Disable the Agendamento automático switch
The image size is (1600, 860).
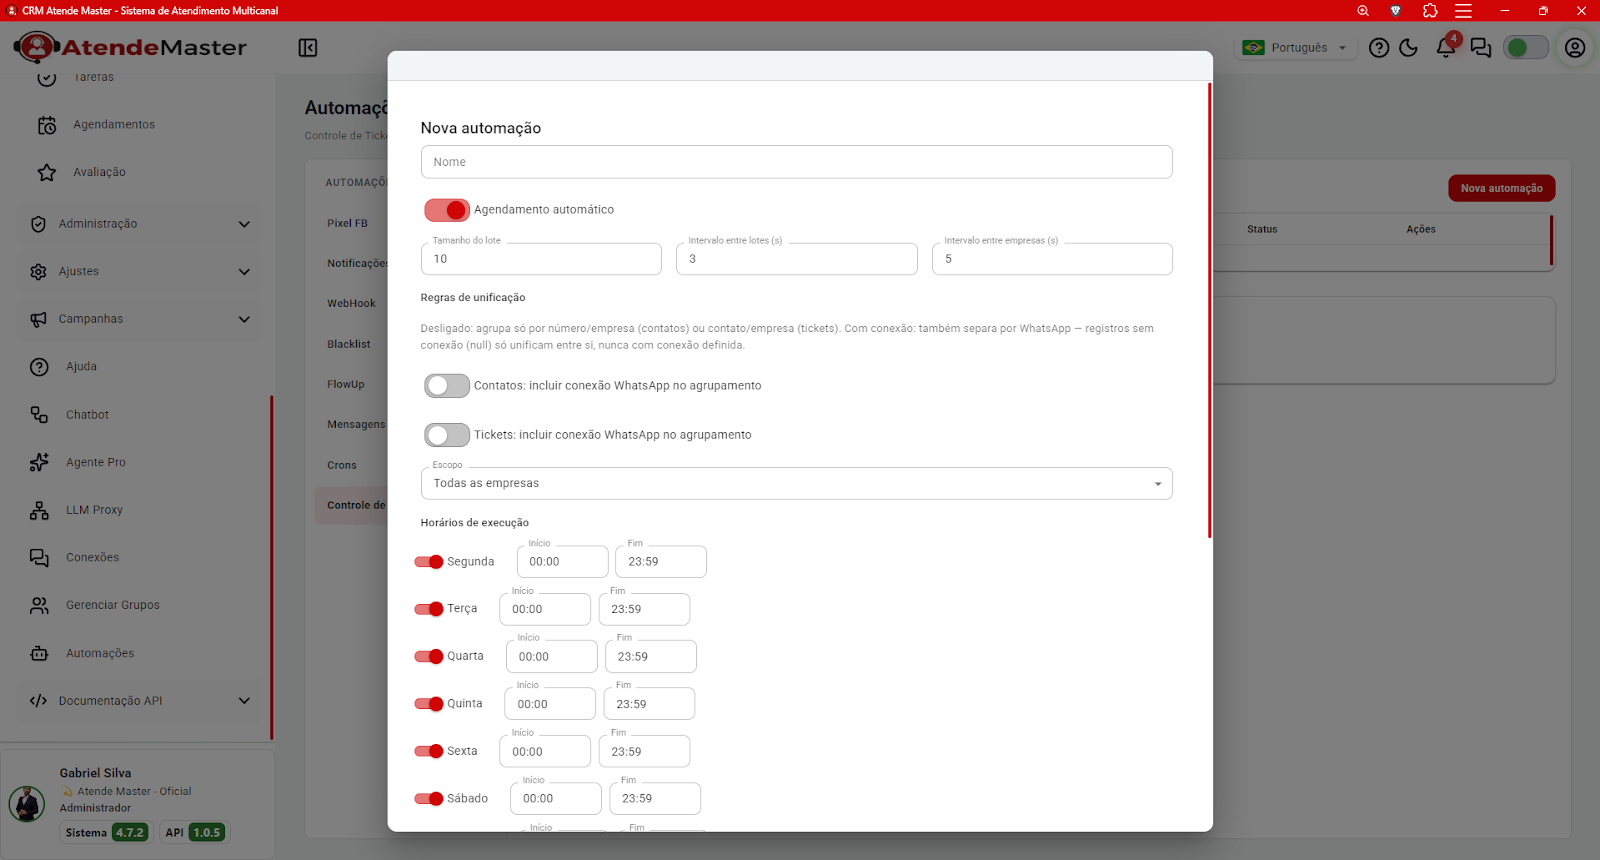coord(447,210)
